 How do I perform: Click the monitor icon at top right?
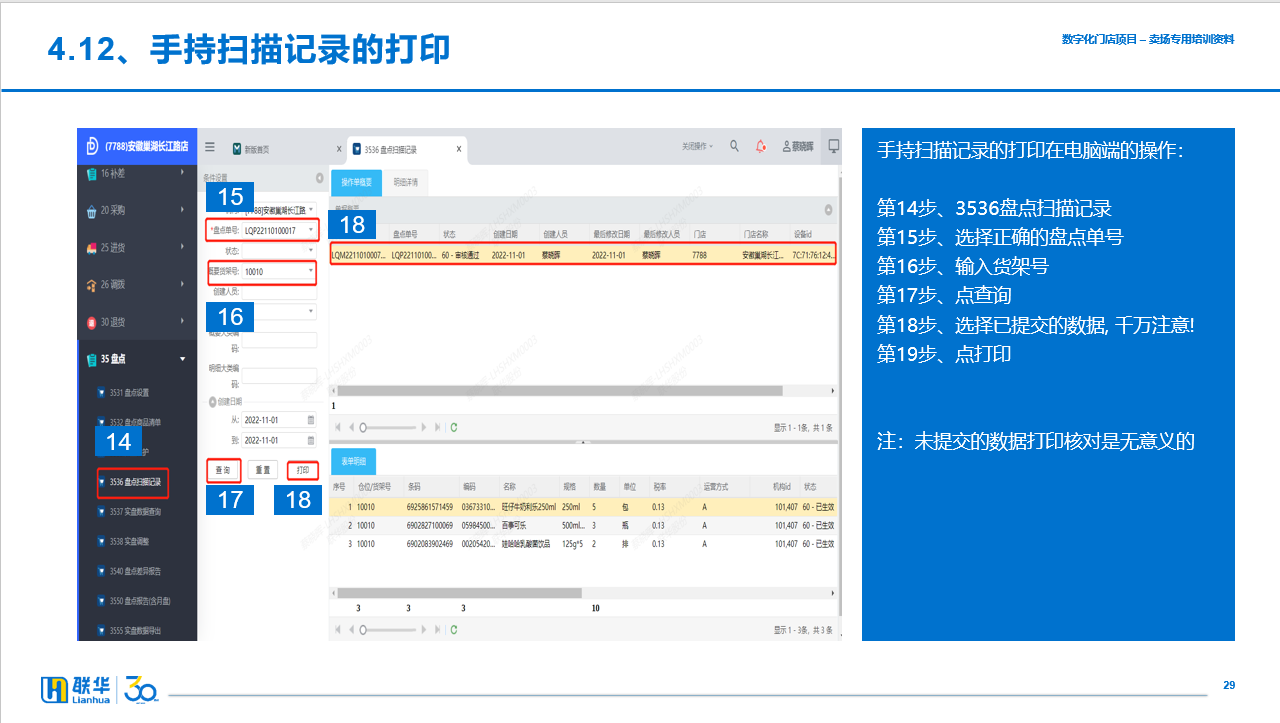[x=833, y=146]
